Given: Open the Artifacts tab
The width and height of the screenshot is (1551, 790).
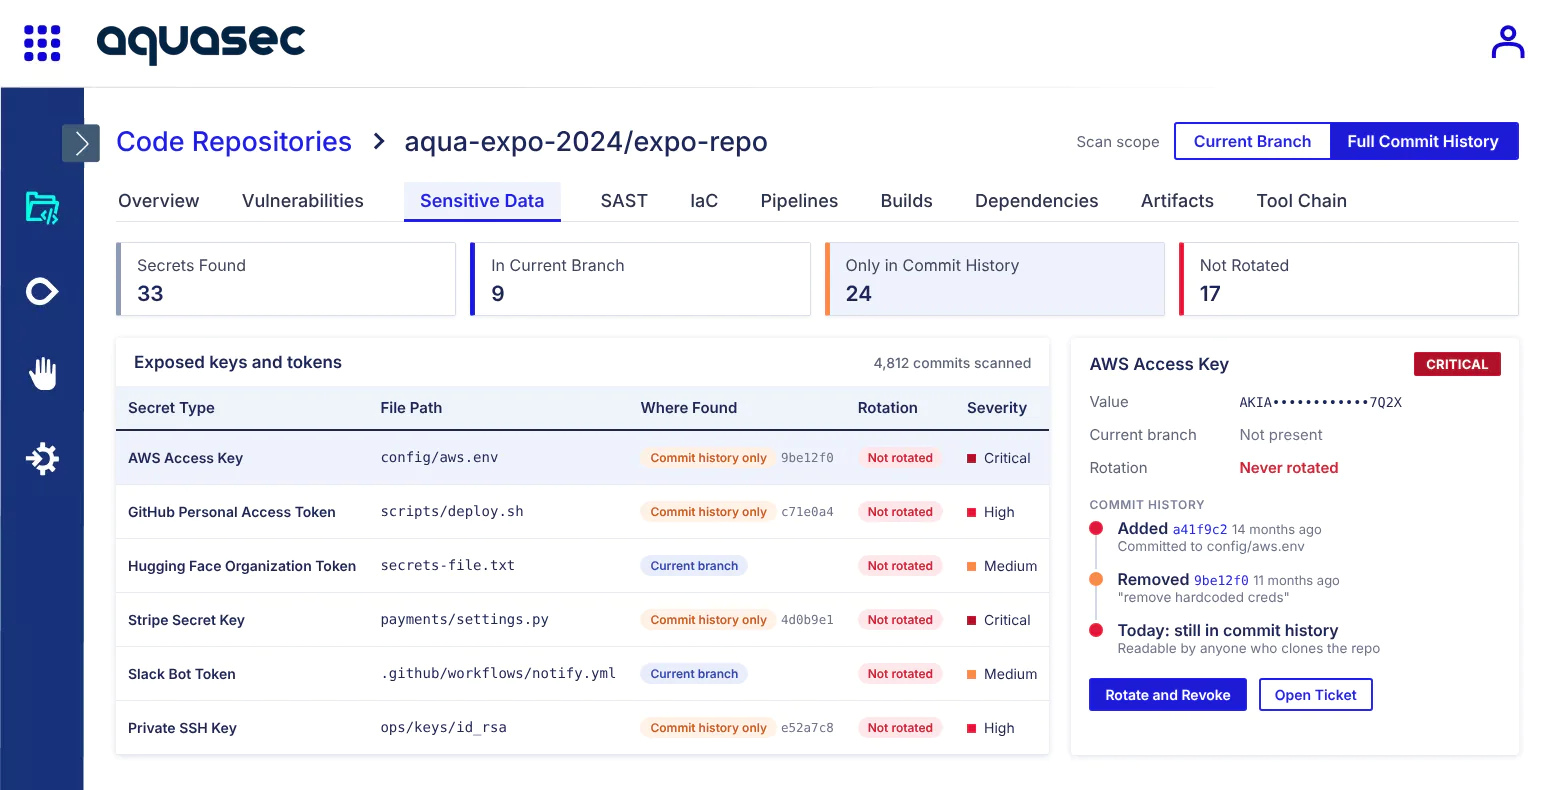Looking at the screenshot, I should point(1177,201).
